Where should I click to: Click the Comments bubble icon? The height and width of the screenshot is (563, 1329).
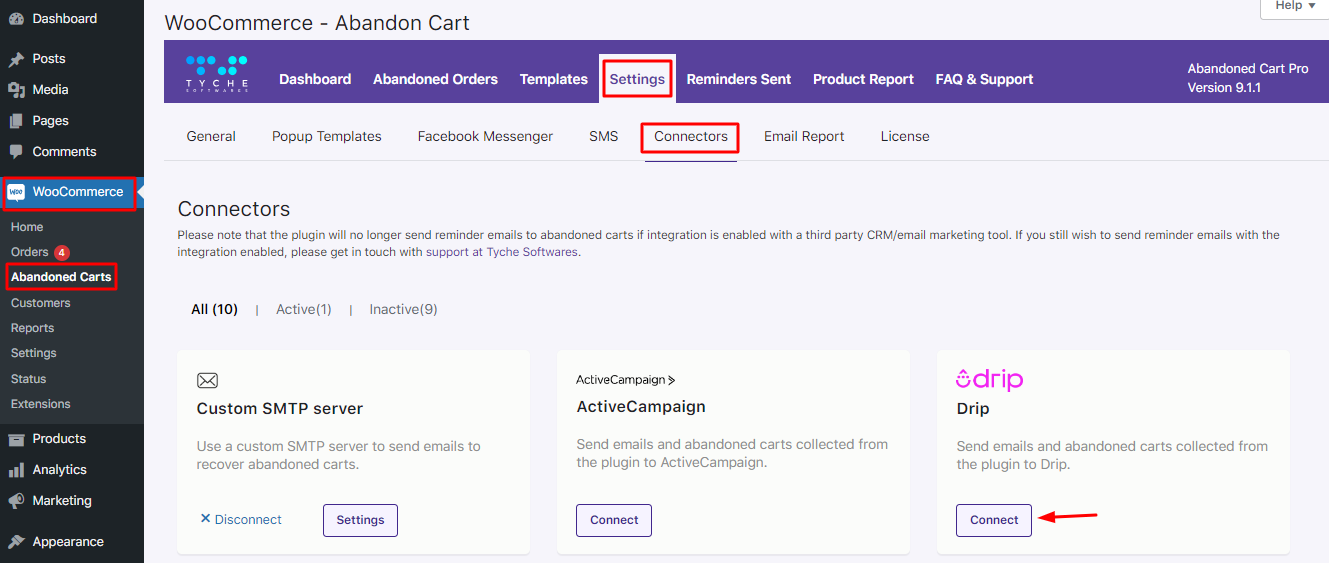[x=16, y=152]
